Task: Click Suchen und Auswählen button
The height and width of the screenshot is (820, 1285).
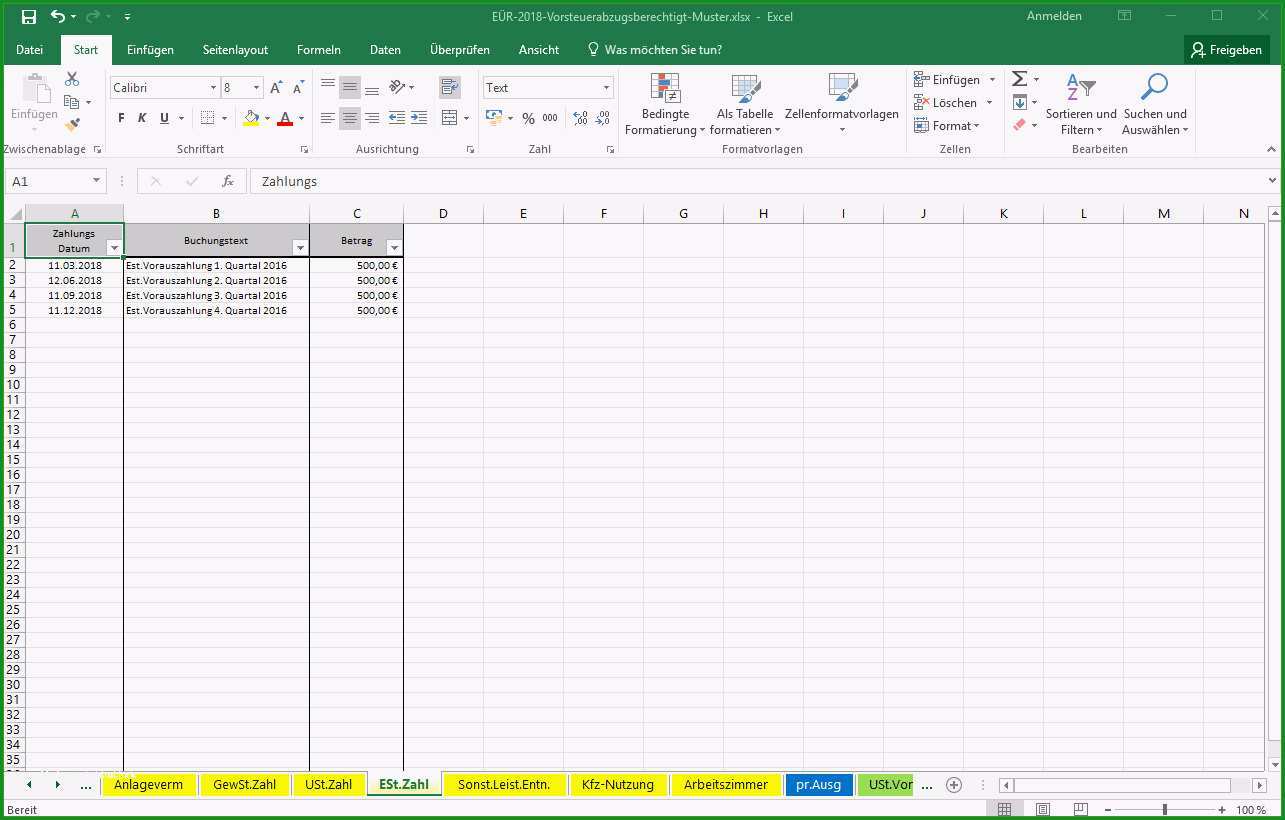Action: point(1155,104)
